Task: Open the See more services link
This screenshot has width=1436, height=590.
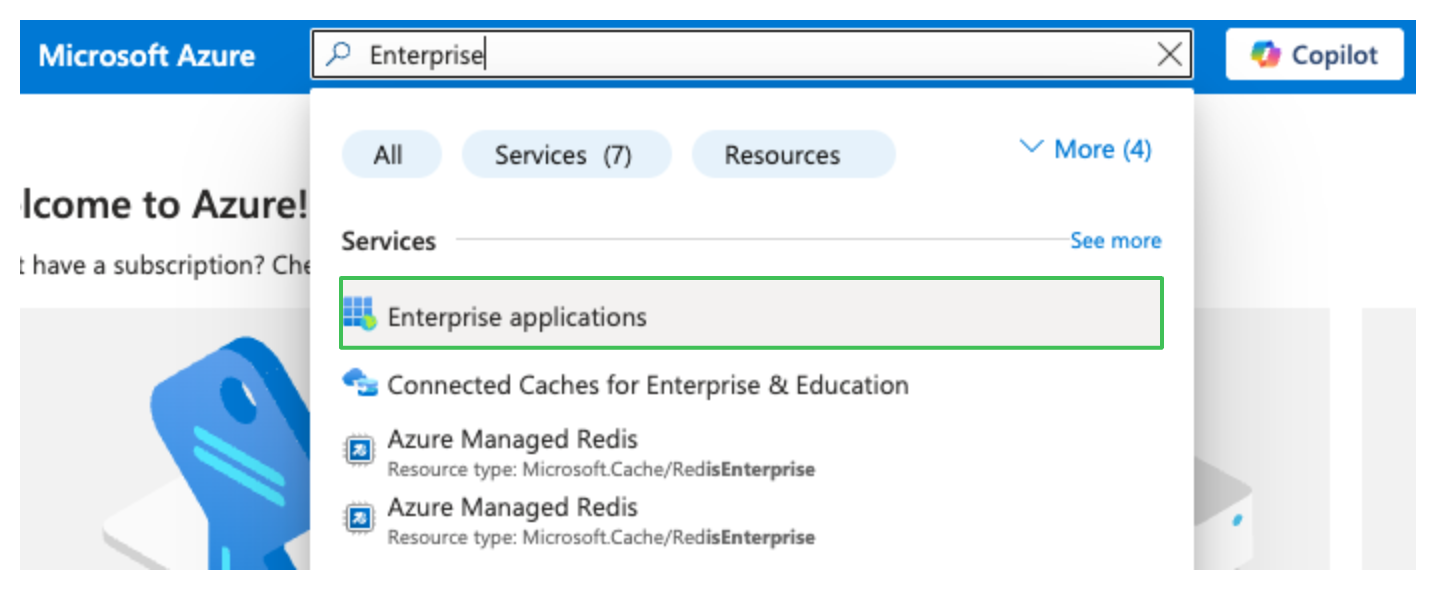Action: [1115, 240]
